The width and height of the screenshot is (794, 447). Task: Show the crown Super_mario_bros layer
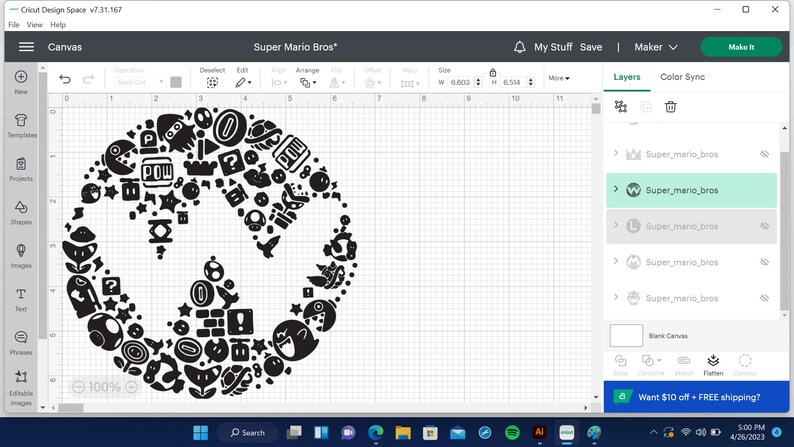coord(765,154)
